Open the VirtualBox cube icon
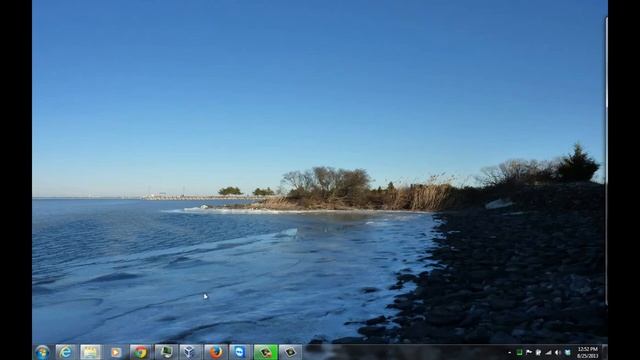 pyautogui.click(x=190, y=352)
